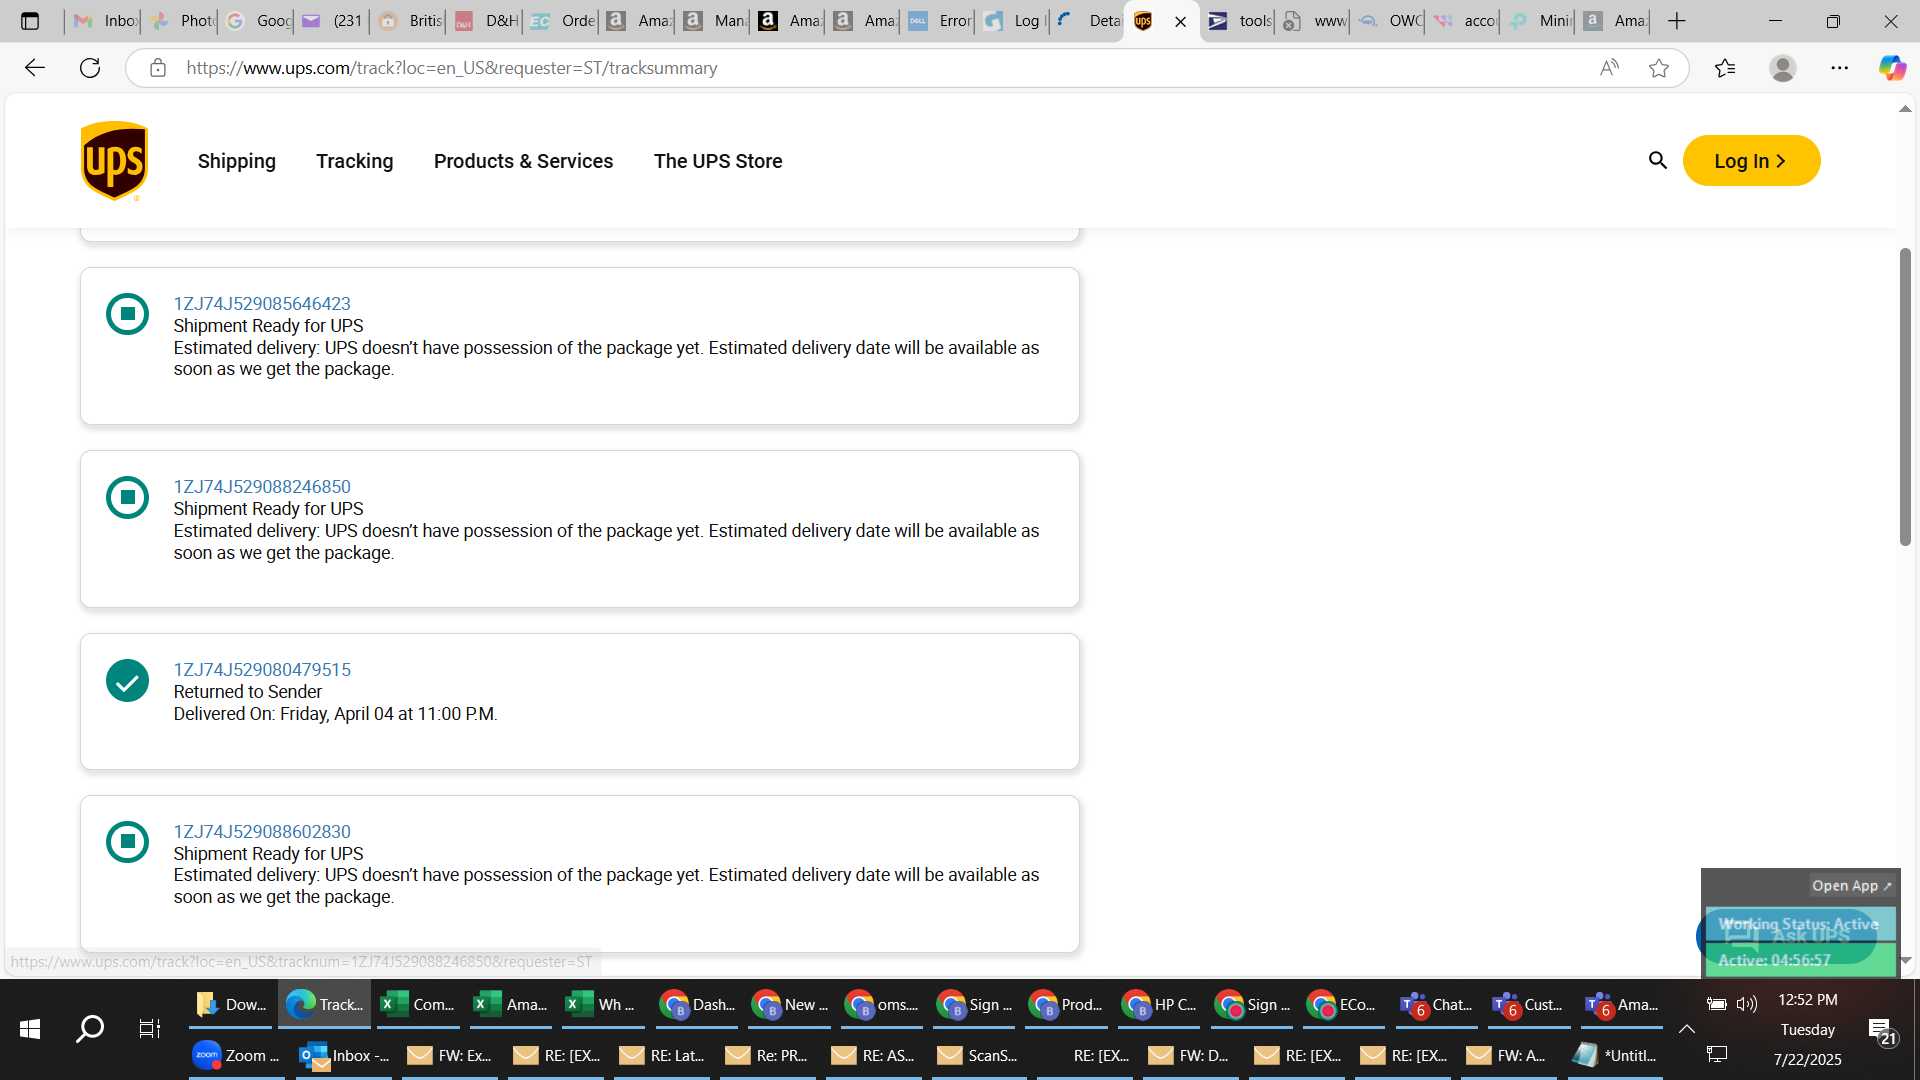
Task: Click delivered checkmark icon for 1ZJ74J529080479515
Action: [127, 681]
